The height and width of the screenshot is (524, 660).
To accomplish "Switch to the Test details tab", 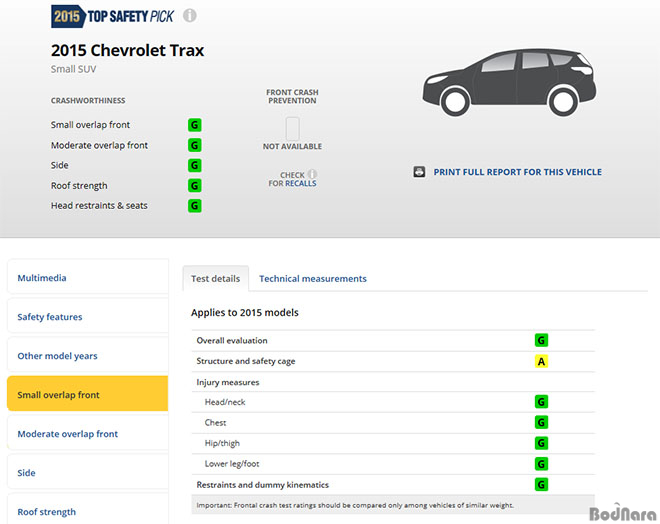I will point(216,279).
